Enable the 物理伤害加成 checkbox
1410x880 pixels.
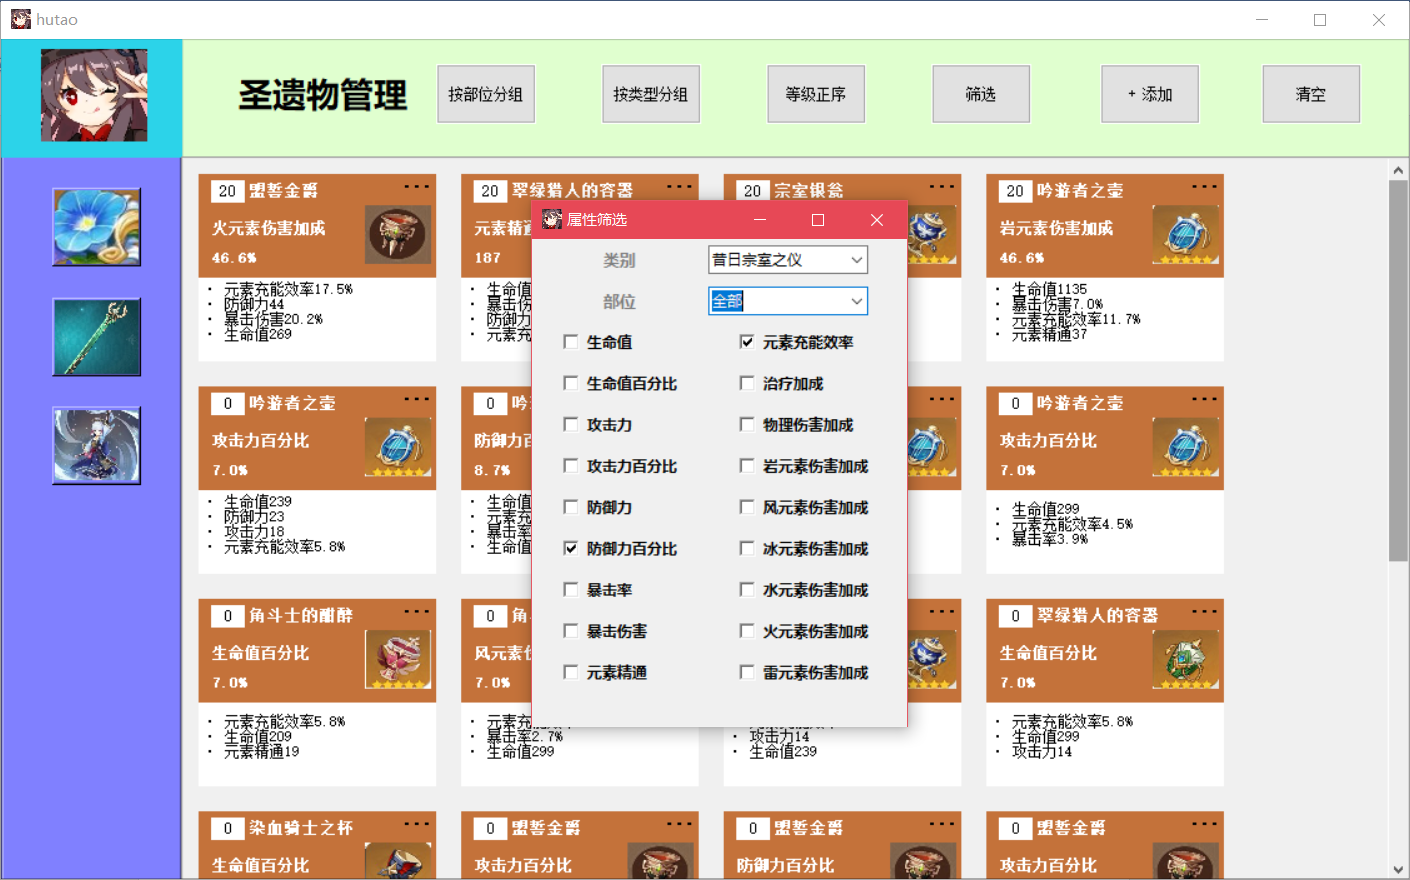(x=747, y=425)
